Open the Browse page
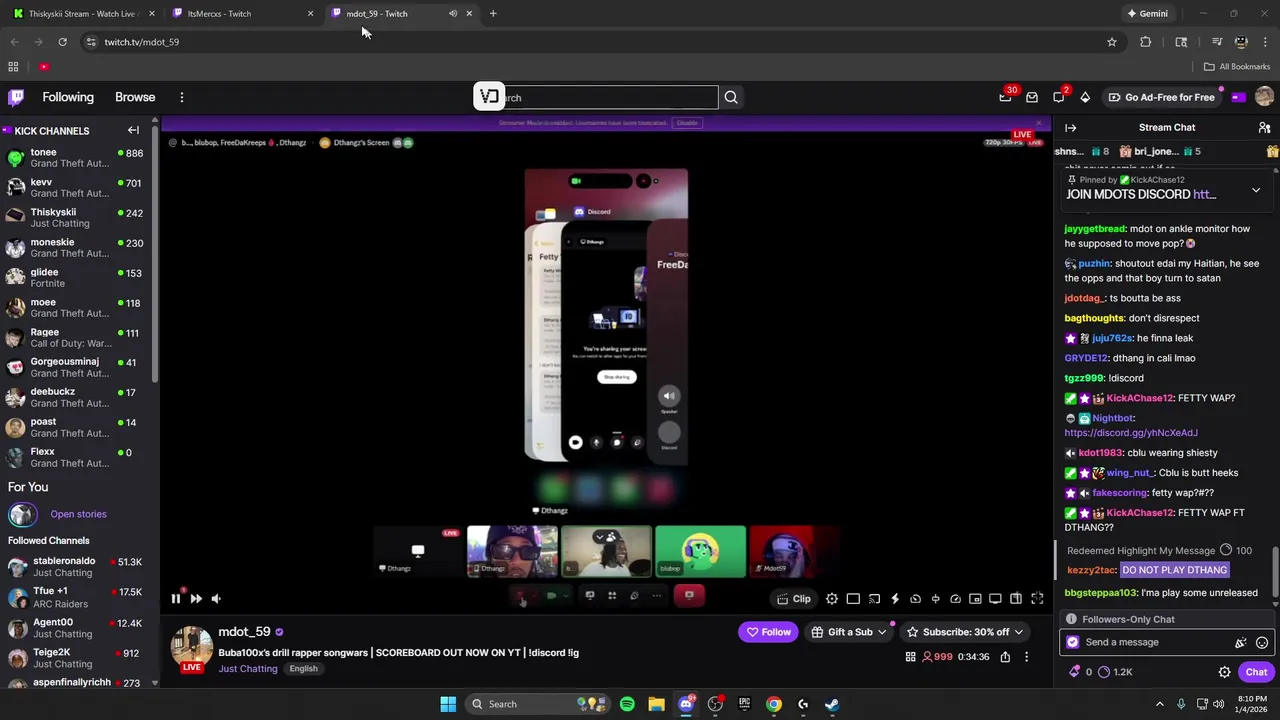The height and width of the screenshot is (720, 1280). point(135,97)
